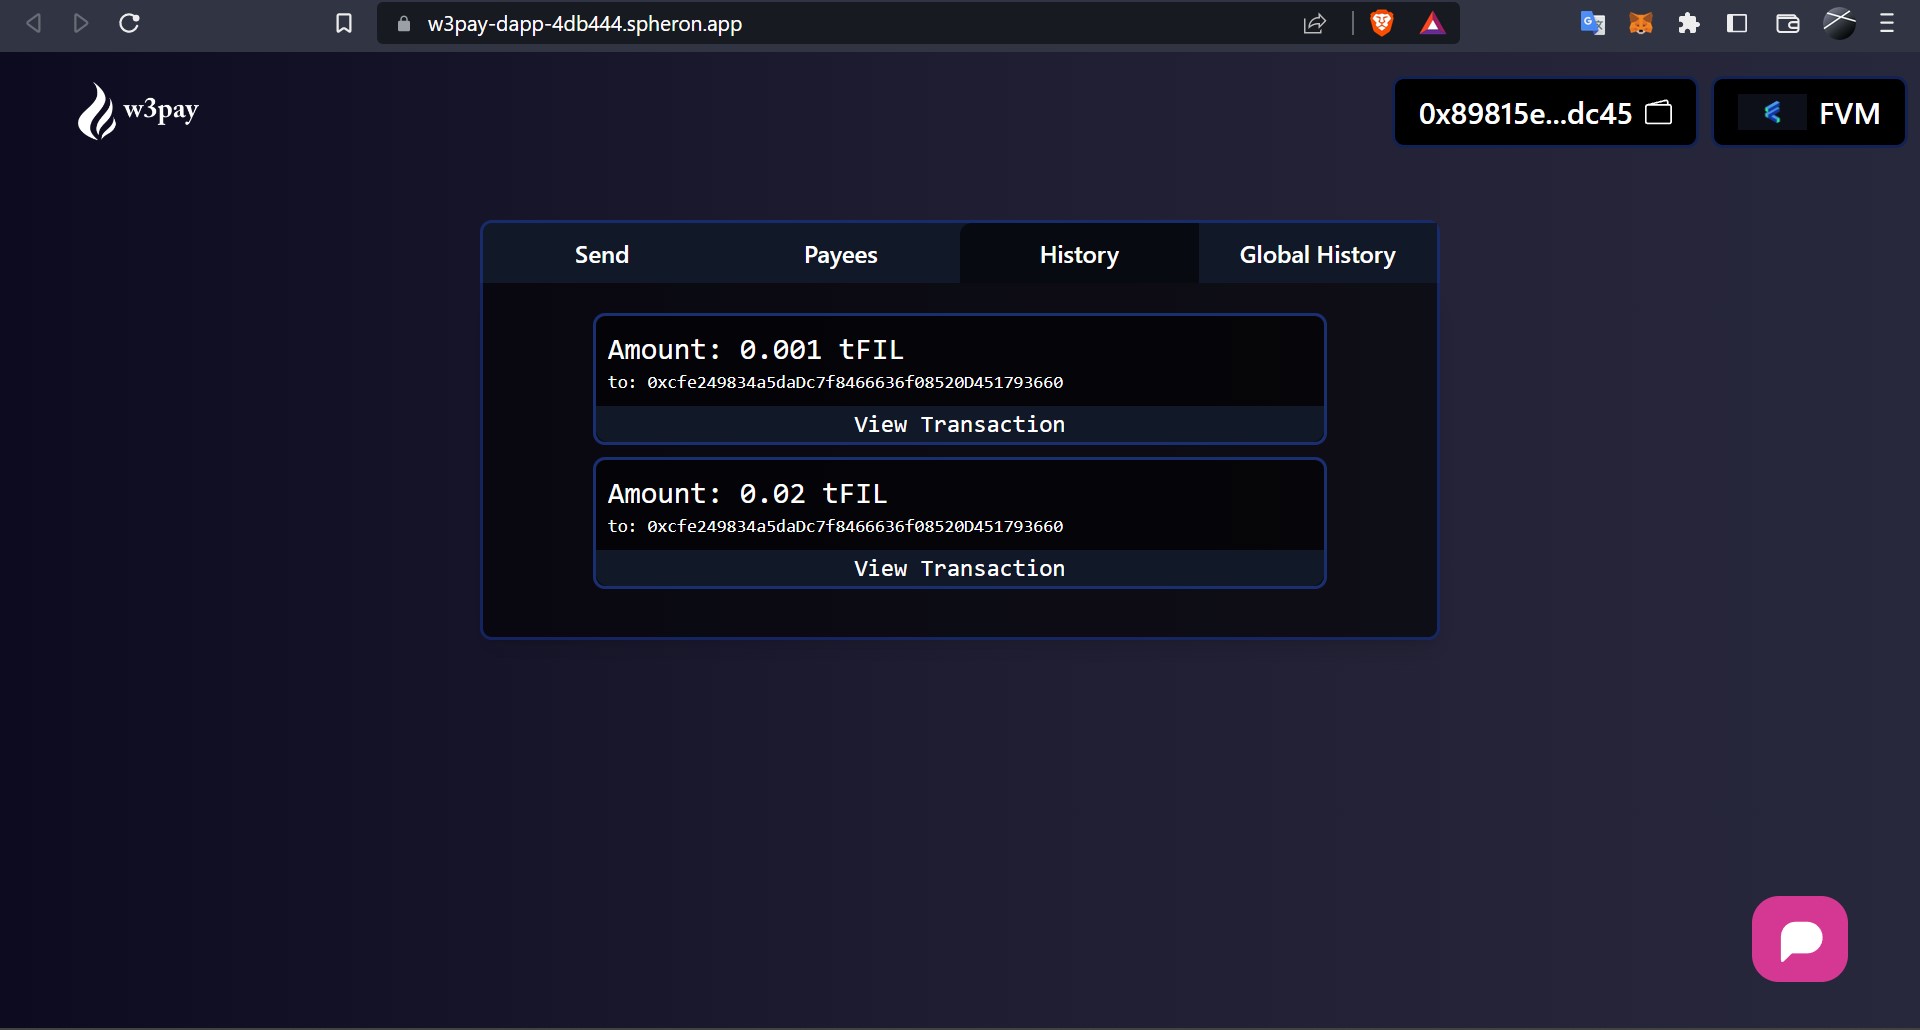Viewport: 1920px width, 1030px height.
Task: Toggle the browser sidebar panel
Action: point(1737,23)
